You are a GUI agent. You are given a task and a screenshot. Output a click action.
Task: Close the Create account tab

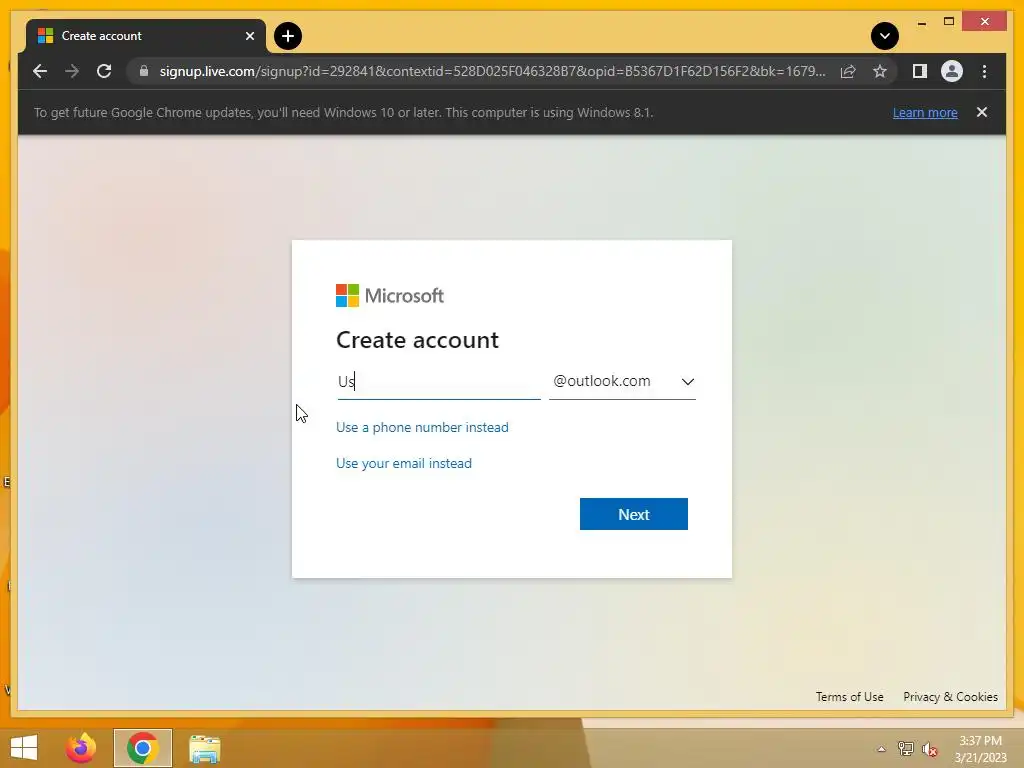249,36
